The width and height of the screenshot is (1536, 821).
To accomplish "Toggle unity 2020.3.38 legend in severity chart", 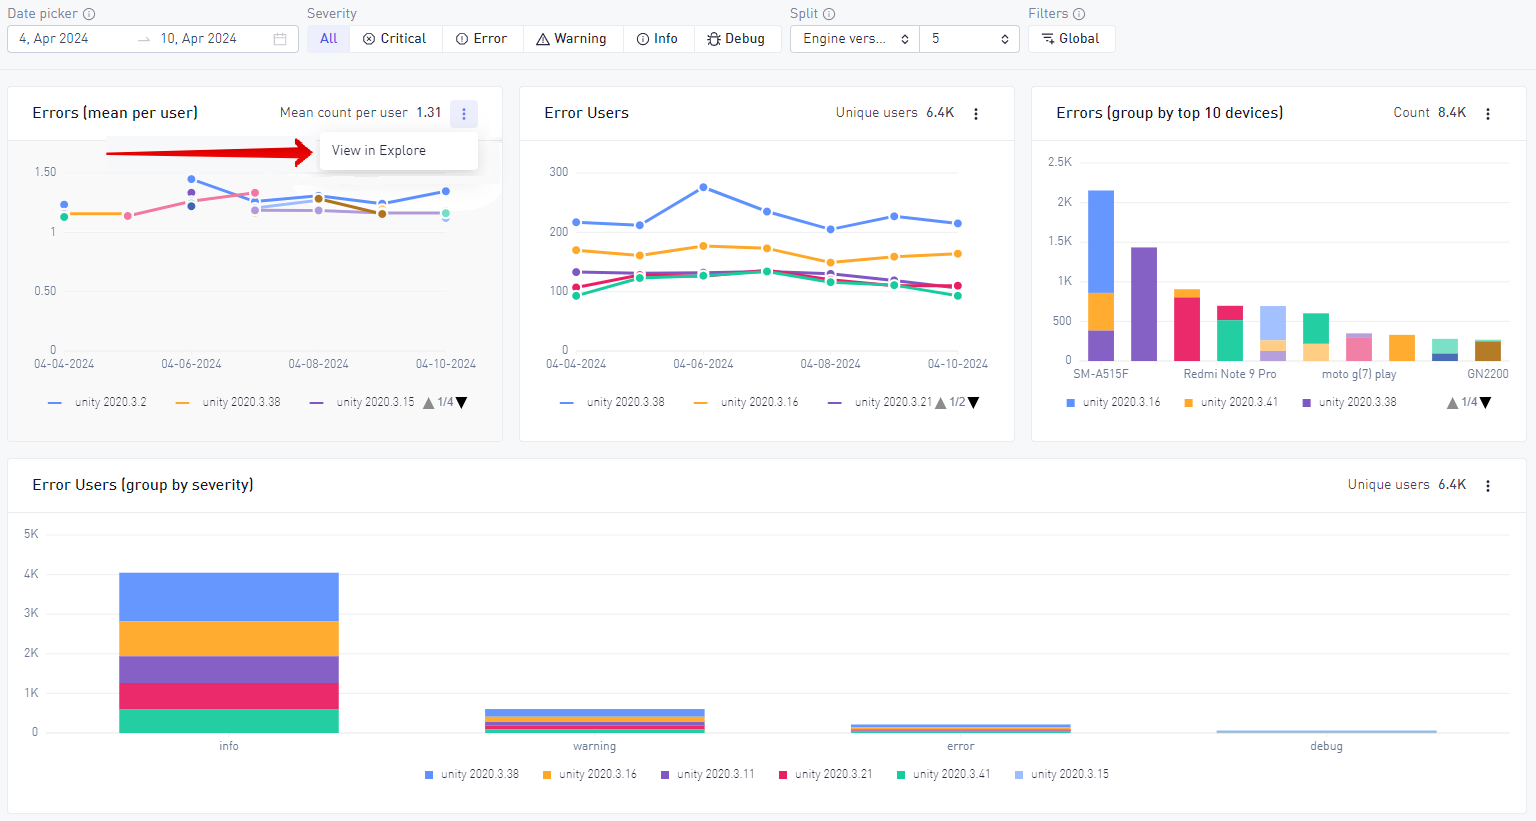I will tap(472, 775).
